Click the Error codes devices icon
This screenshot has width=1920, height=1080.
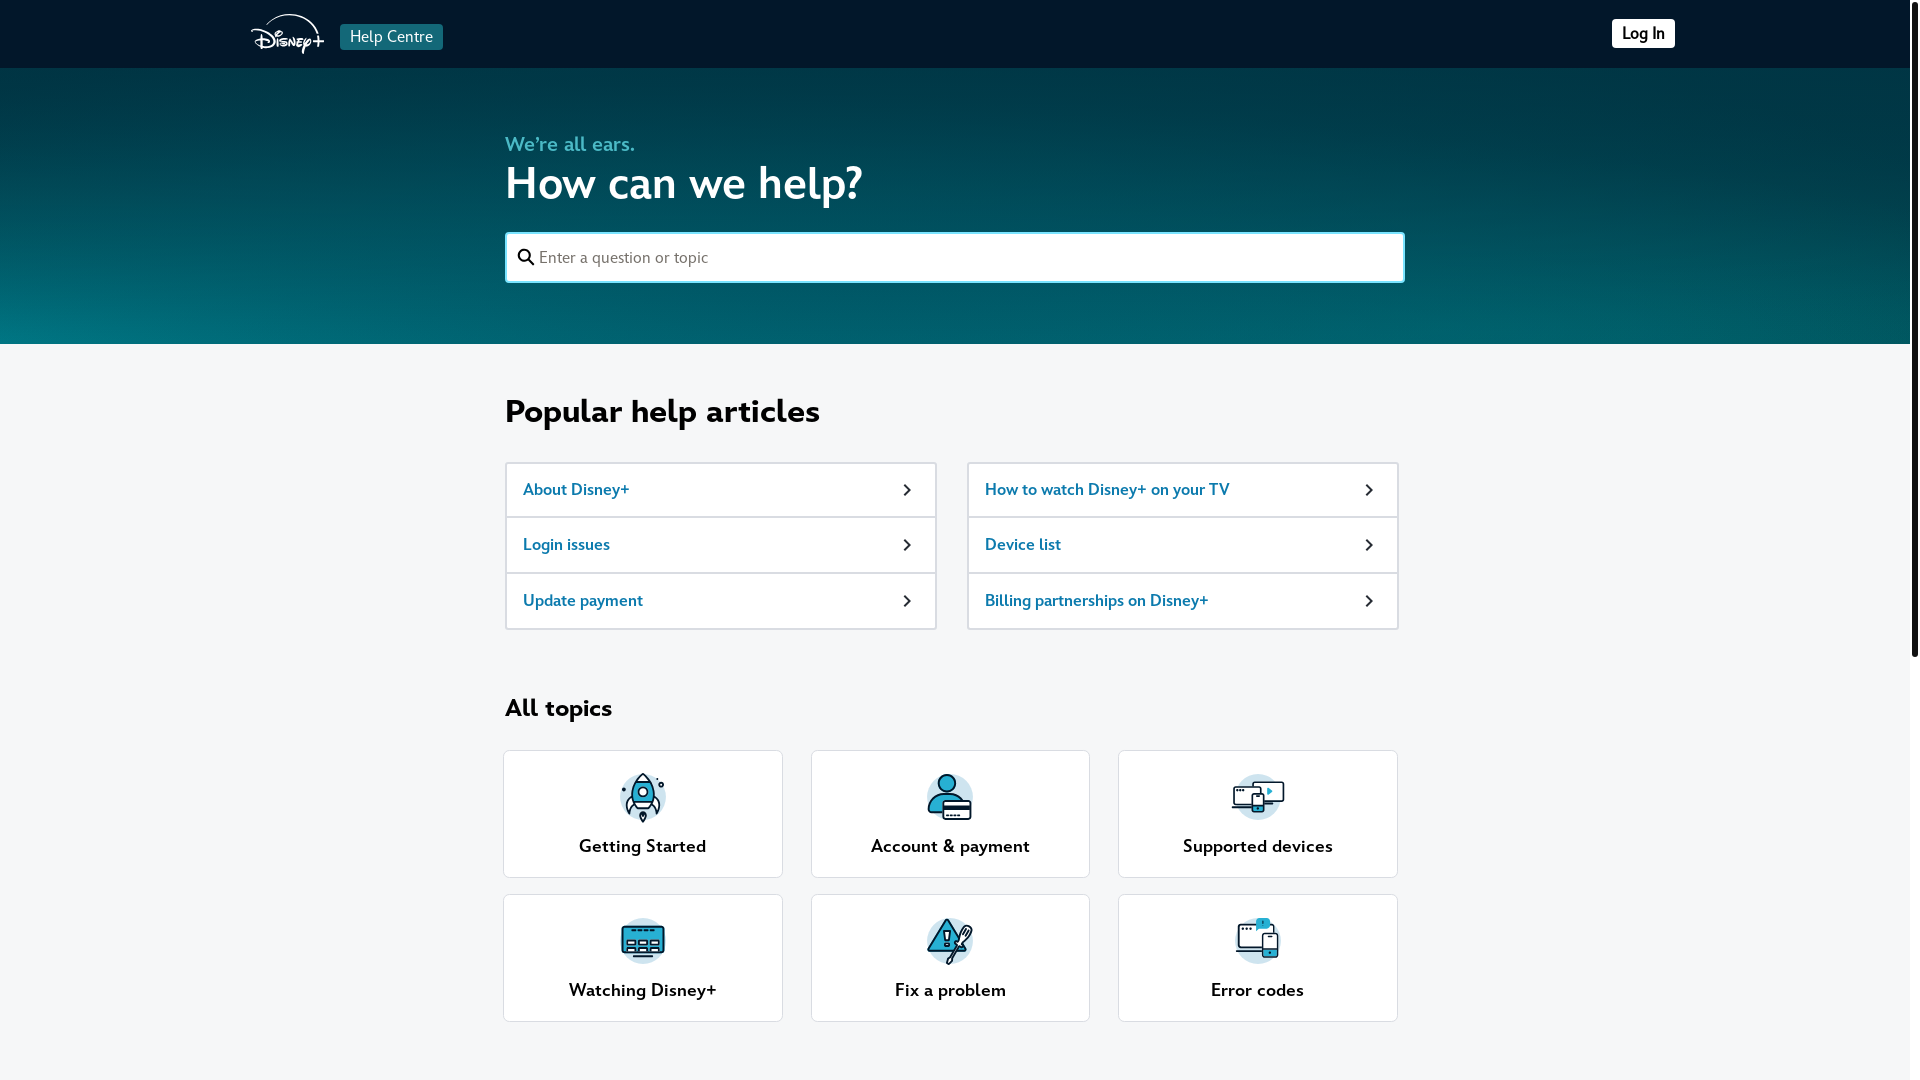(x=1258, y=941)
